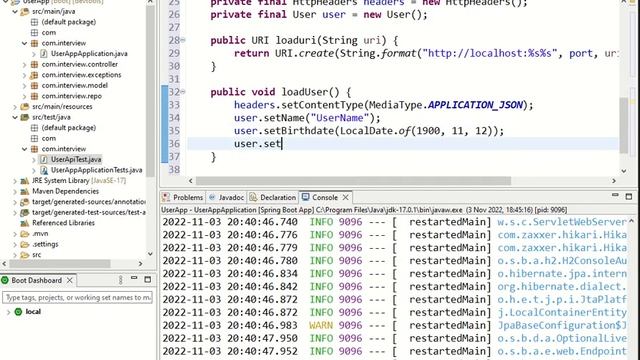Expand the com.interview.repo package
640x360 pixels.
point(24,96)
